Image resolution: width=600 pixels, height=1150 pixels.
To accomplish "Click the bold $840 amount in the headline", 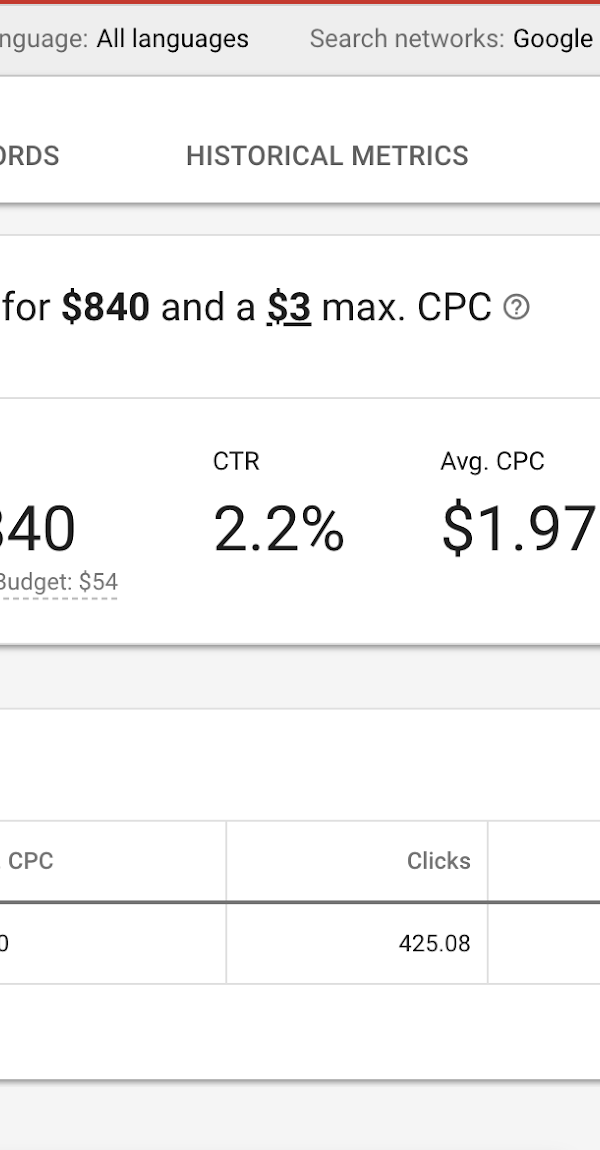I will (106, 307).
